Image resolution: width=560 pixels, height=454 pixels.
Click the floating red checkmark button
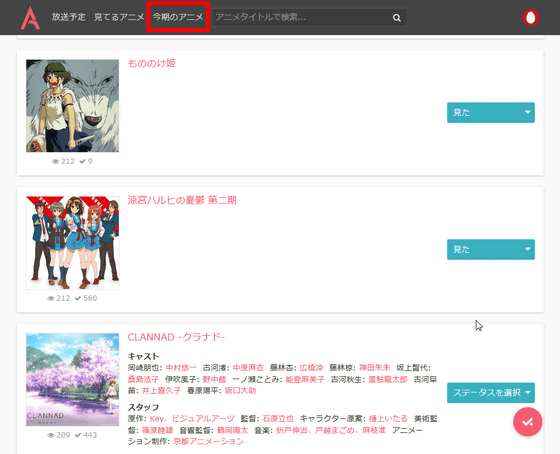click(528, 422)
